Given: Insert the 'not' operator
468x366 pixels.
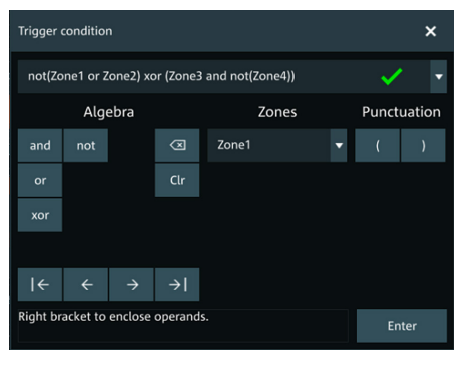Looking at the screenshot, I should click(x=86, y=145).
